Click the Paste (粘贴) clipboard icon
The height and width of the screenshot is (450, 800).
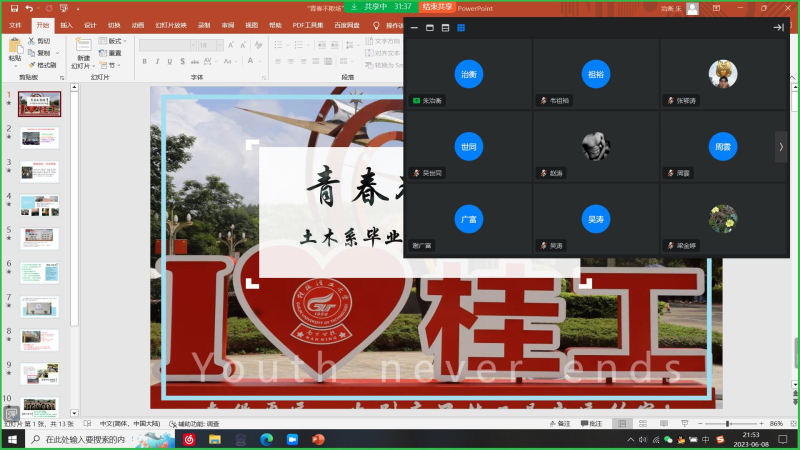[14, 49]
